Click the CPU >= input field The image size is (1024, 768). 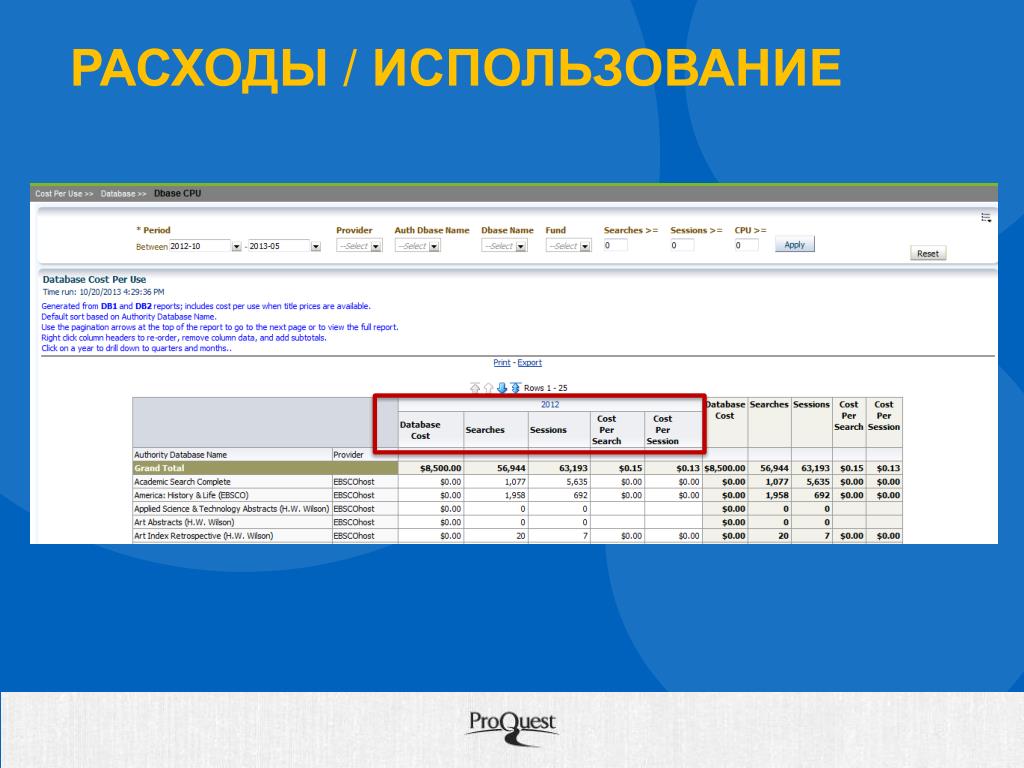click(x=747, y=246)
